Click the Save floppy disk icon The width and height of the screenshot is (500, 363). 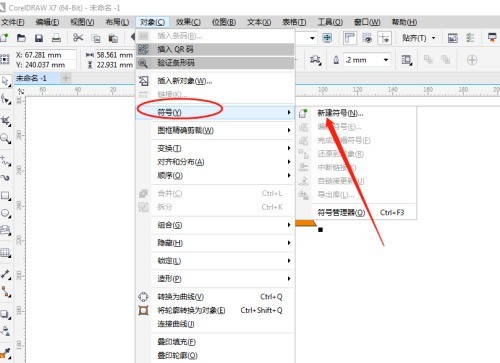click(x=39, y=38)
